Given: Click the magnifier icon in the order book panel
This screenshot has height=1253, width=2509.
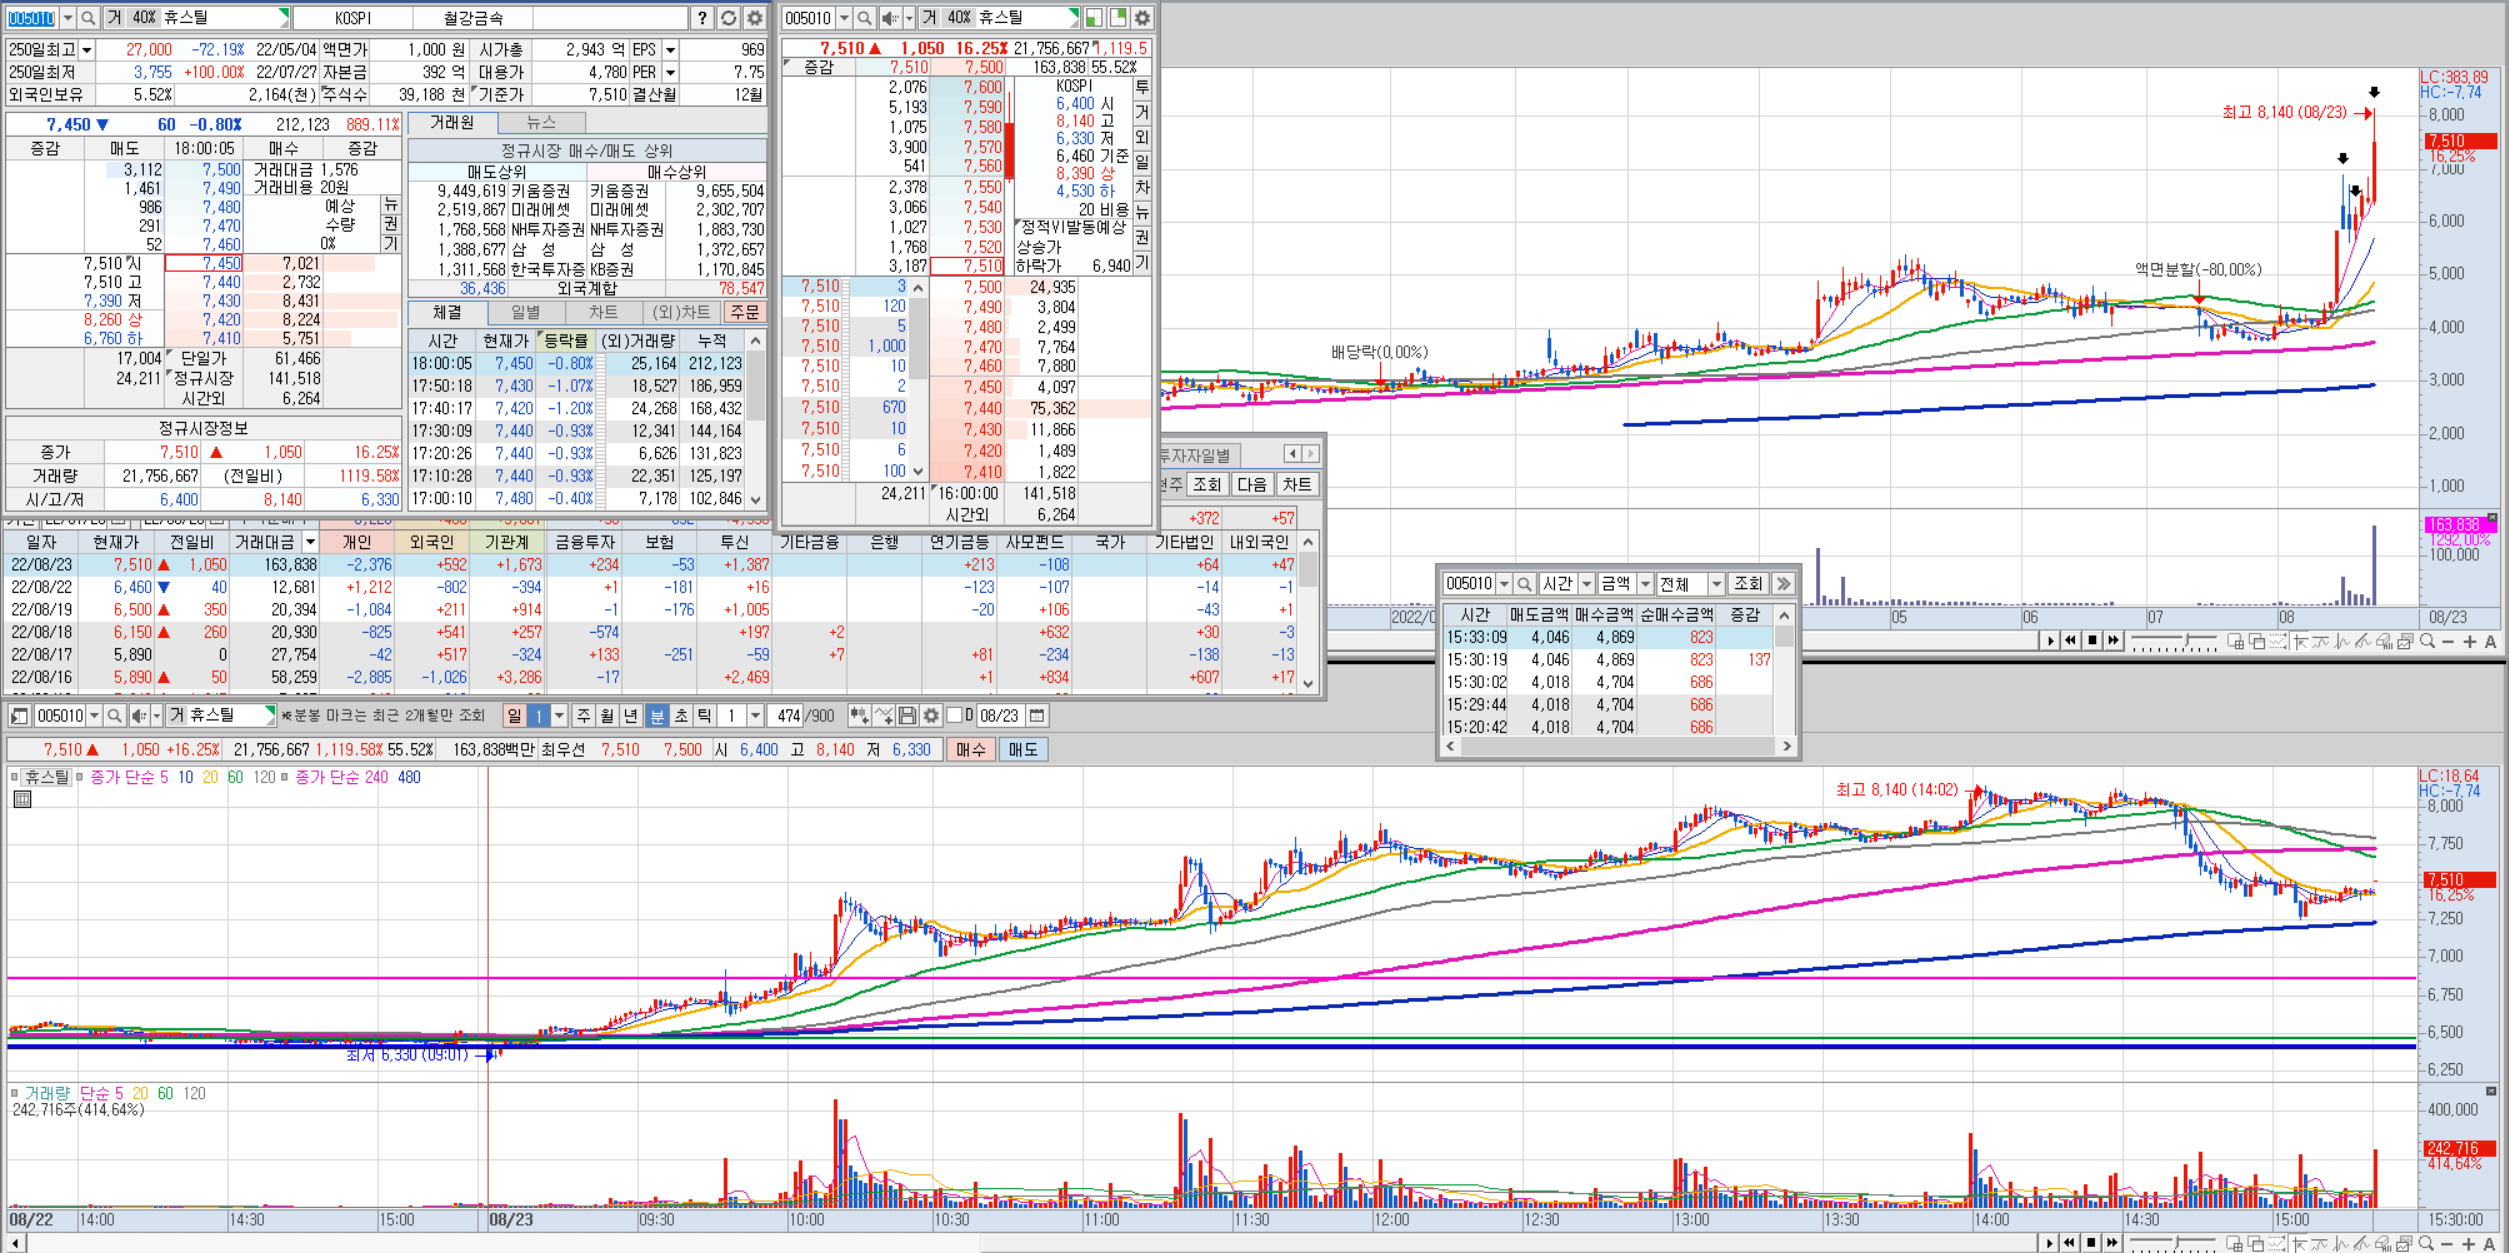Looking at the screenshot, I should tap(865, 18).
